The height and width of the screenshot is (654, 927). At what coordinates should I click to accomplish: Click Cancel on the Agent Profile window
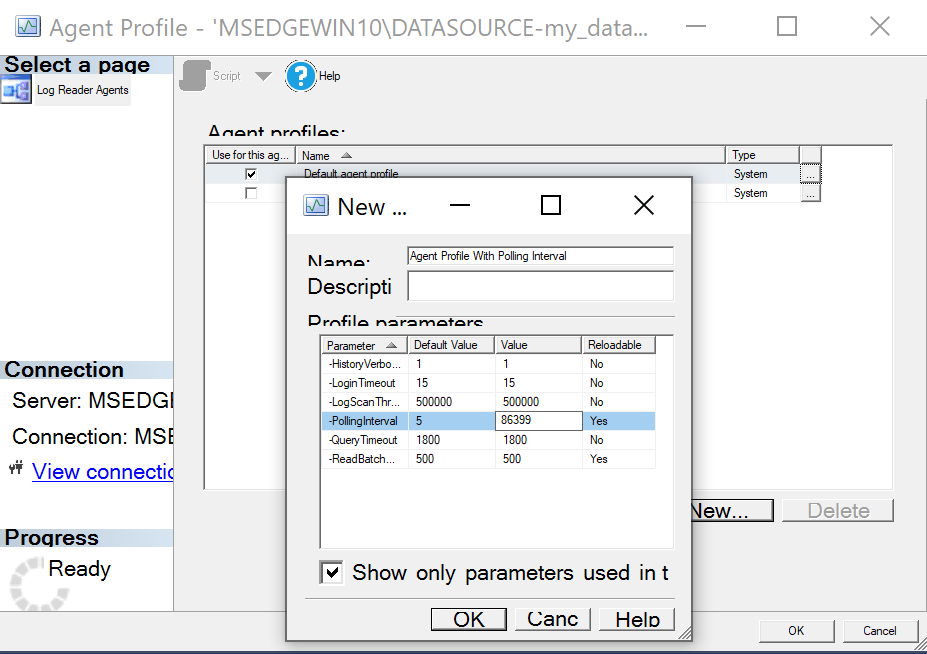tap(878, 630)
